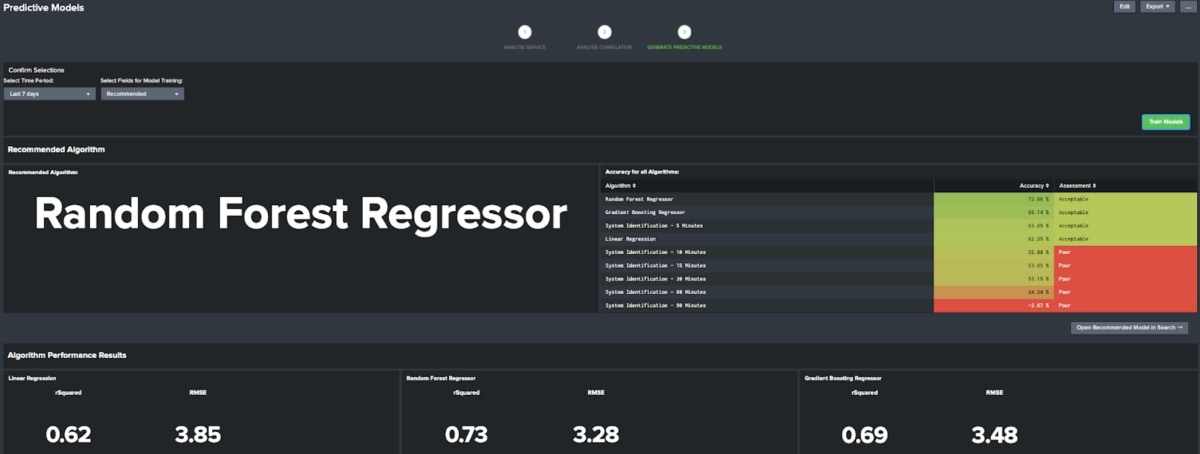Screen dimensions: 1200x454
Task: Click the Linear Regression table row
Action: [898, 239]
